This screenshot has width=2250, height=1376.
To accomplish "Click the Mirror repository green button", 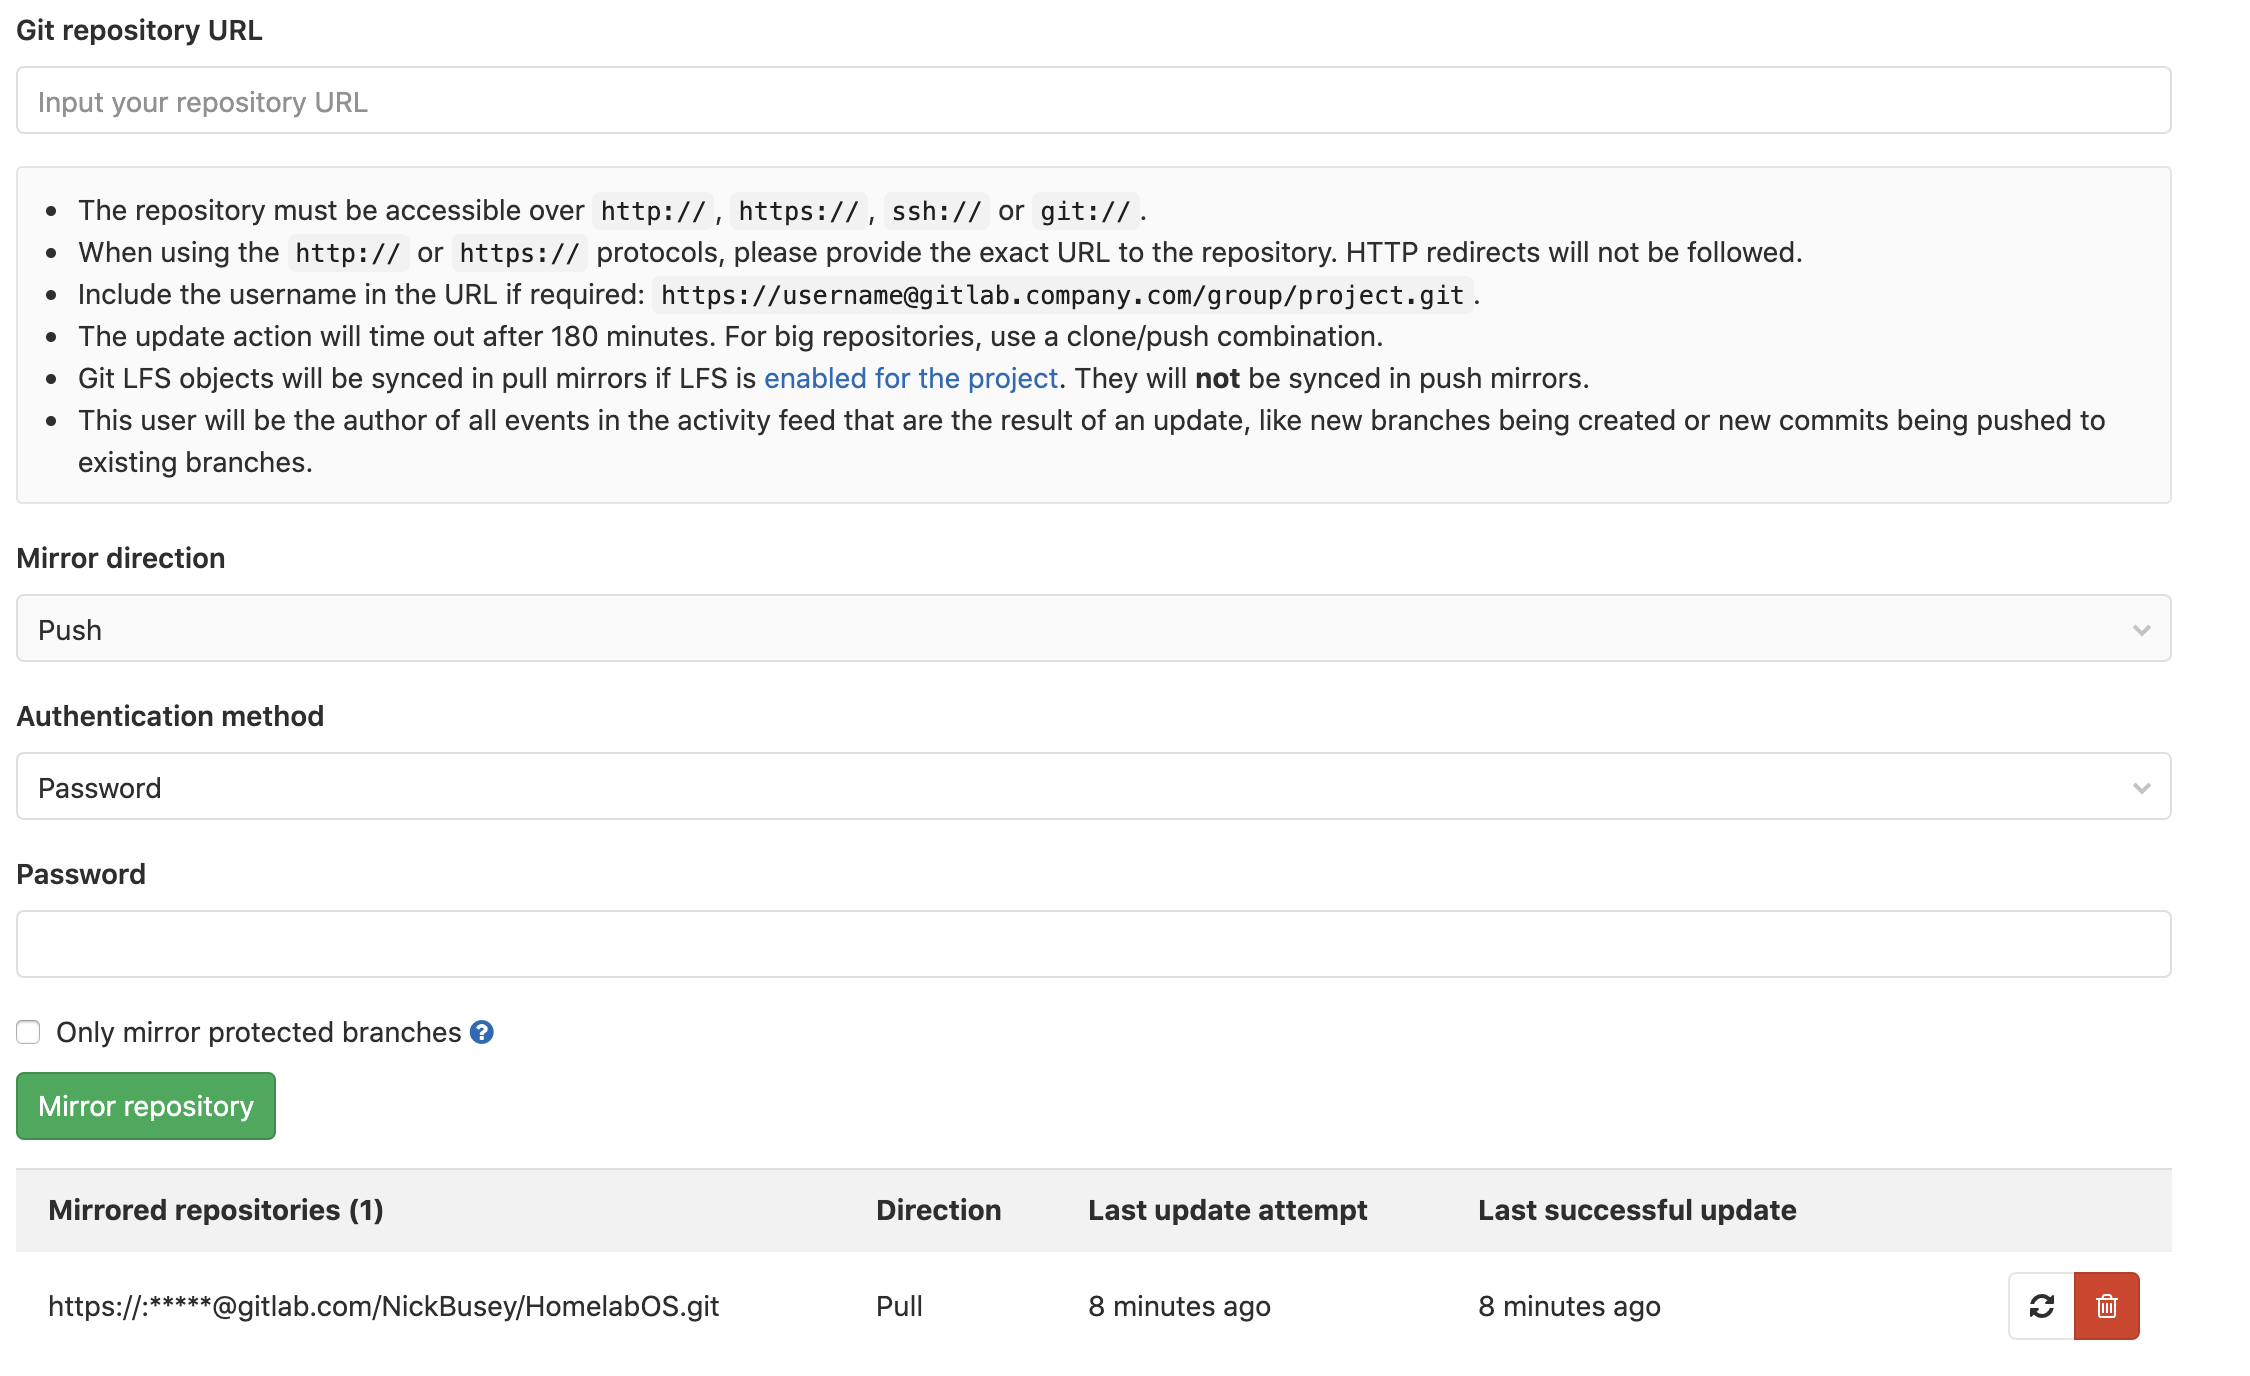I will pos(146,1106).
